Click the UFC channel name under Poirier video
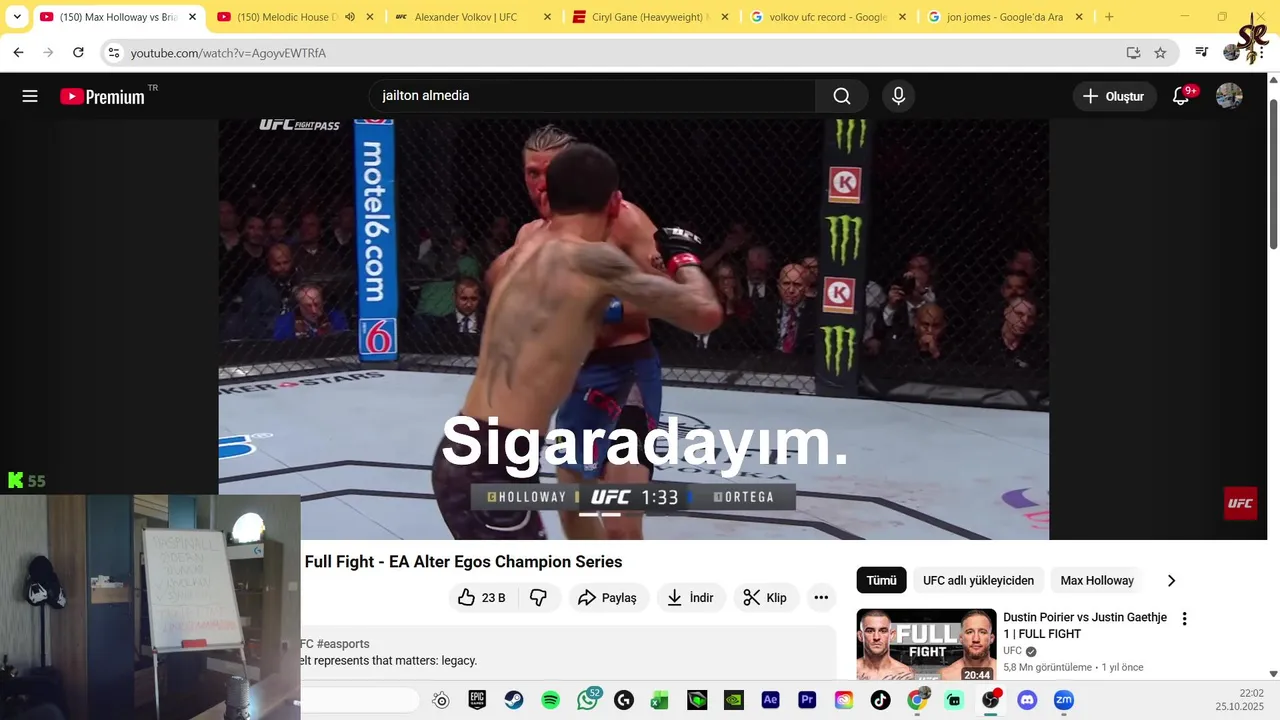 (1013, 651)
